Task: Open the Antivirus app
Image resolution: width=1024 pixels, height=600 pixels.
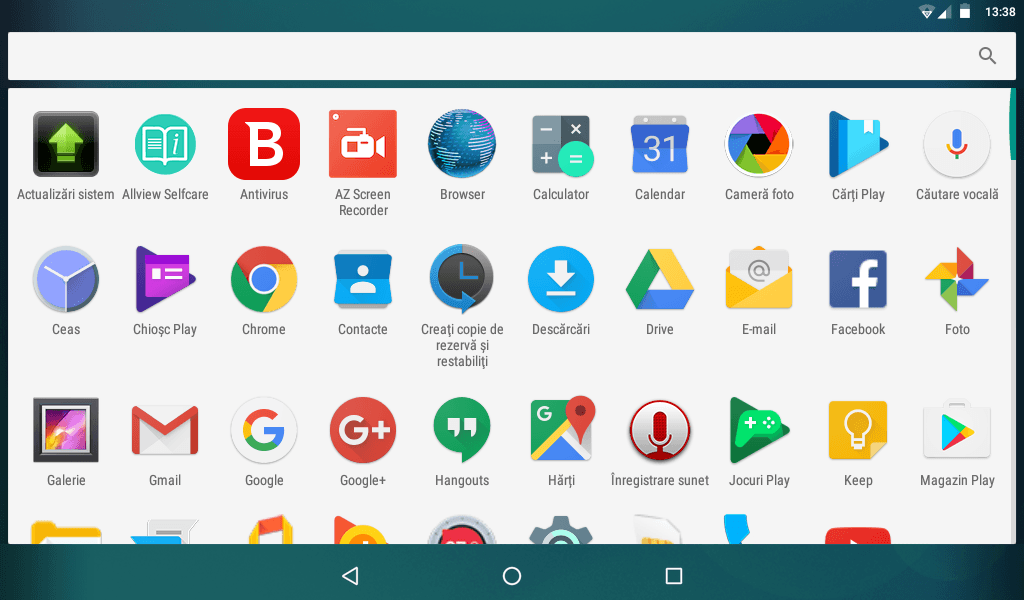Action: (264, 144)
